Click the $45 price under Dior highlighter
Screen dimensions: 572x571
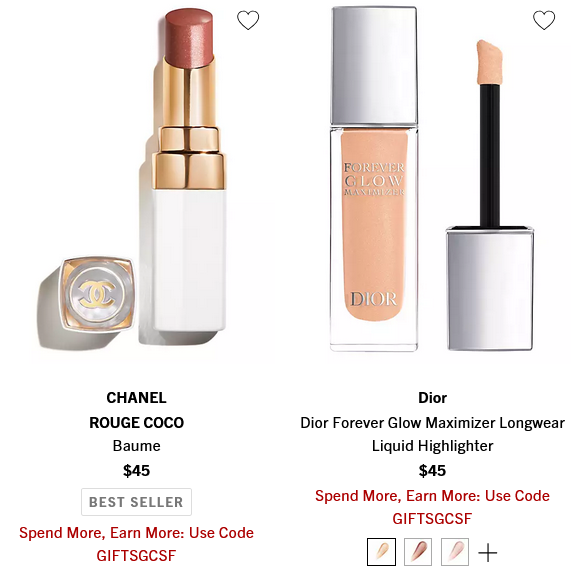[432, 471]
